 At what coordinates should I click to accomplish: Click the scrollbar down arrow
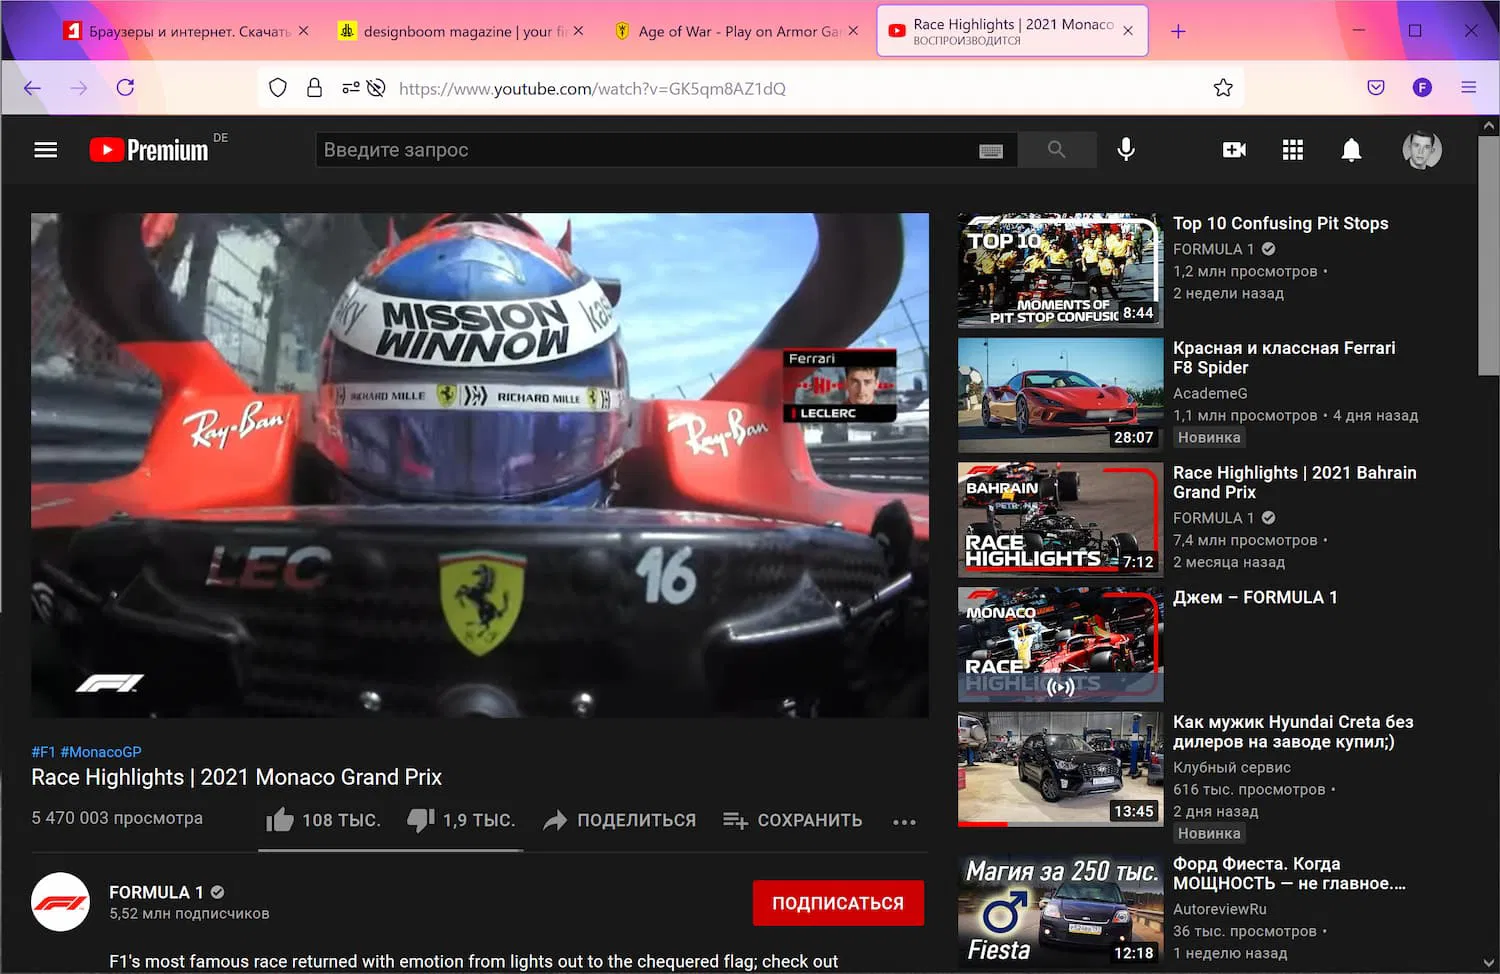point(1488,964)
